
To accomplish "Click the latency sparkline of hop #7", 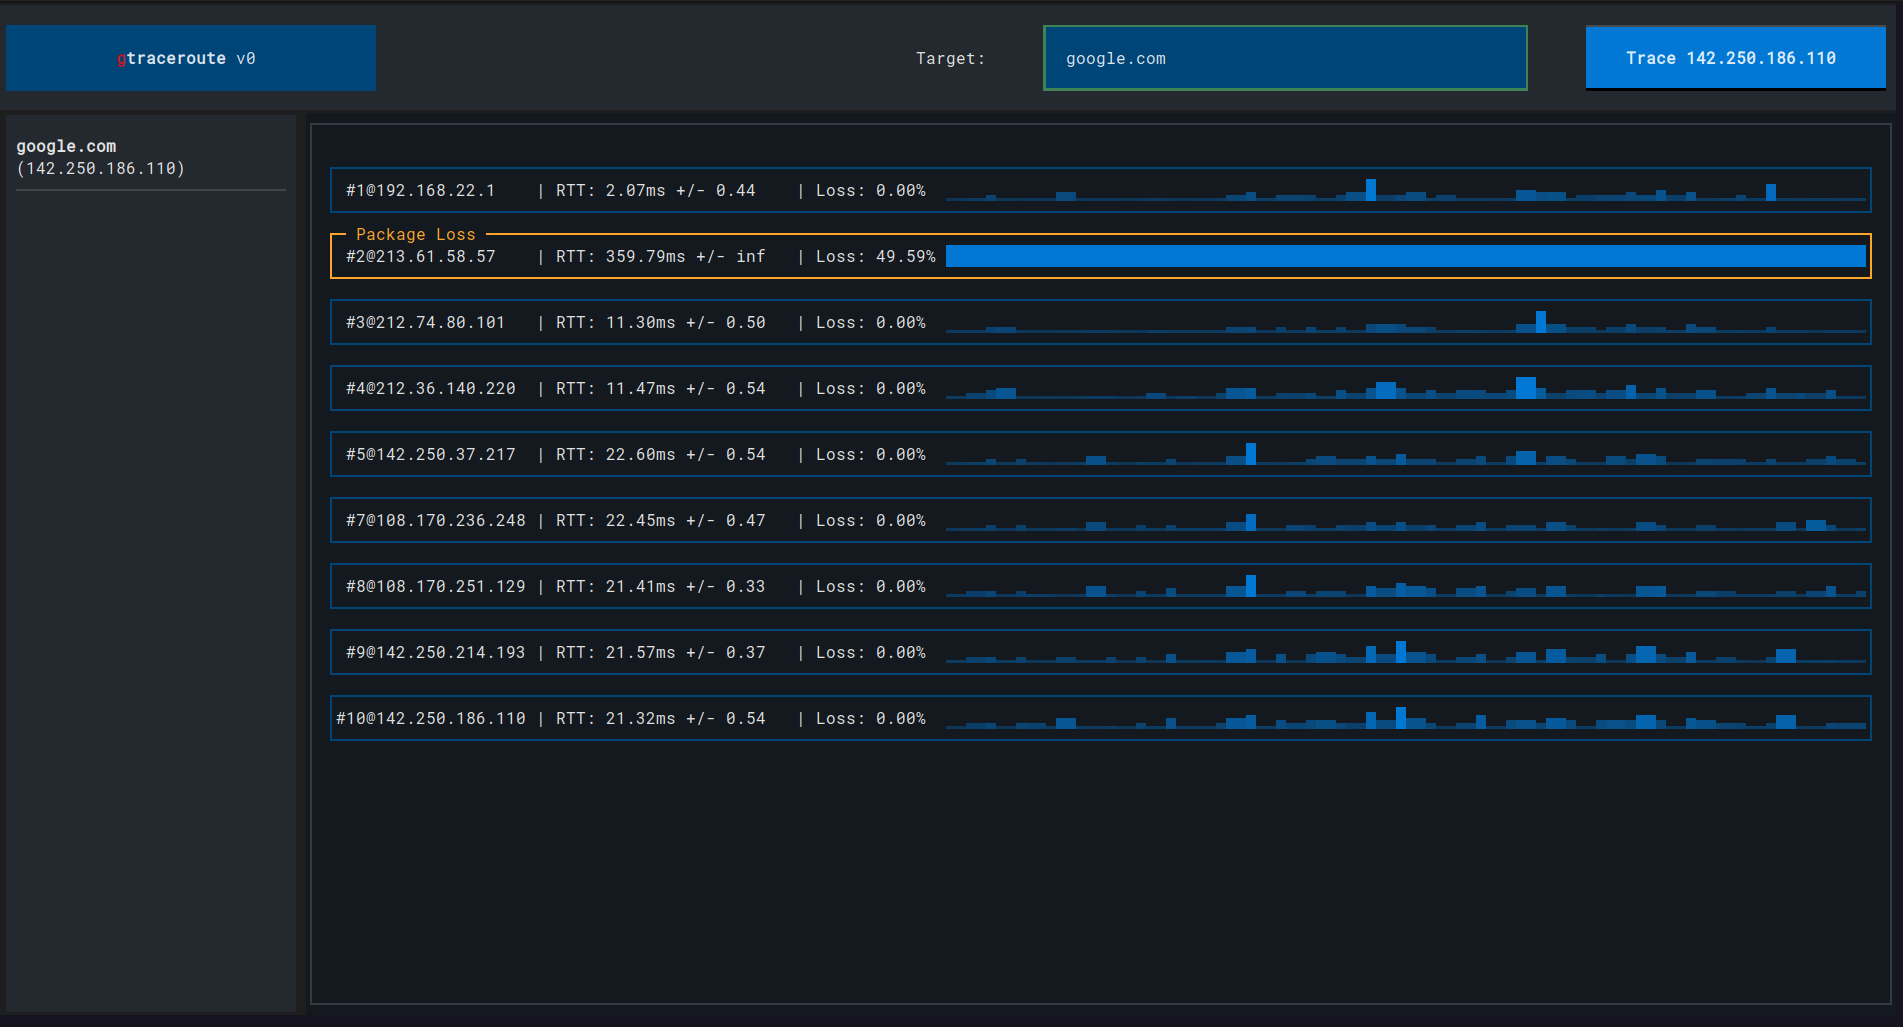I will click(x=1406, y=520).
